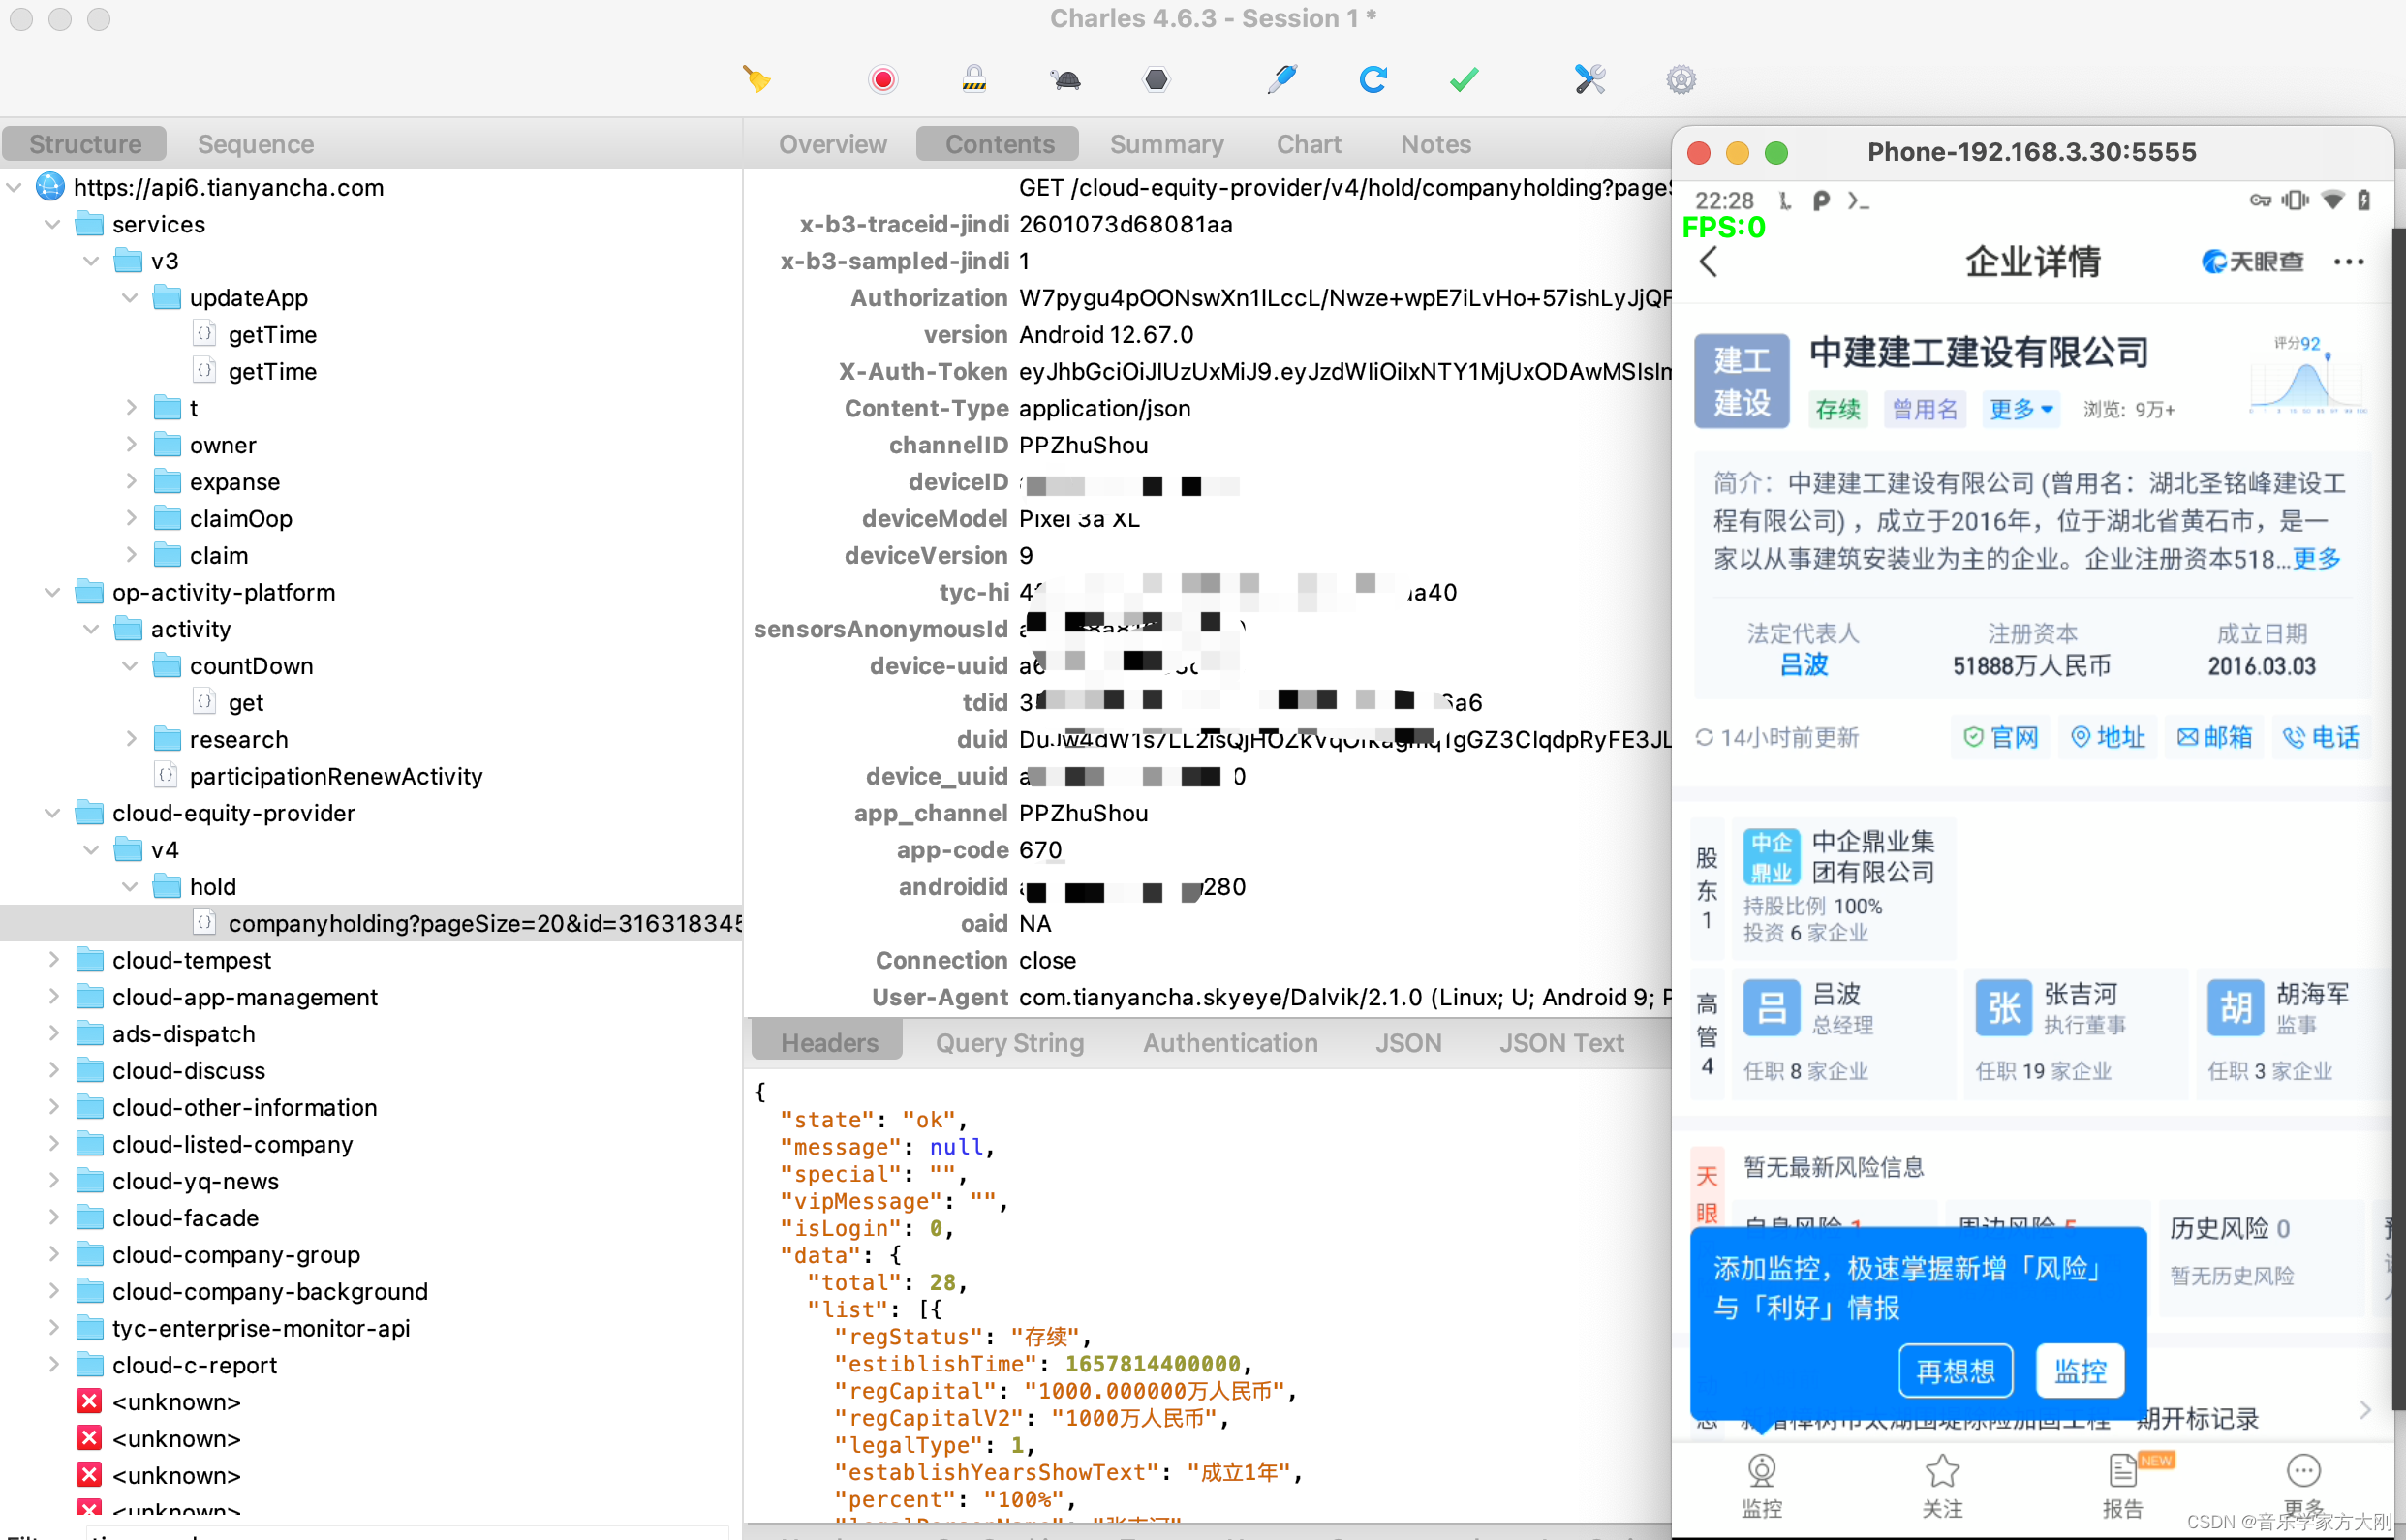Expand the research folder
Viewport: 2406px width, 1540px height.
(130, 739)
